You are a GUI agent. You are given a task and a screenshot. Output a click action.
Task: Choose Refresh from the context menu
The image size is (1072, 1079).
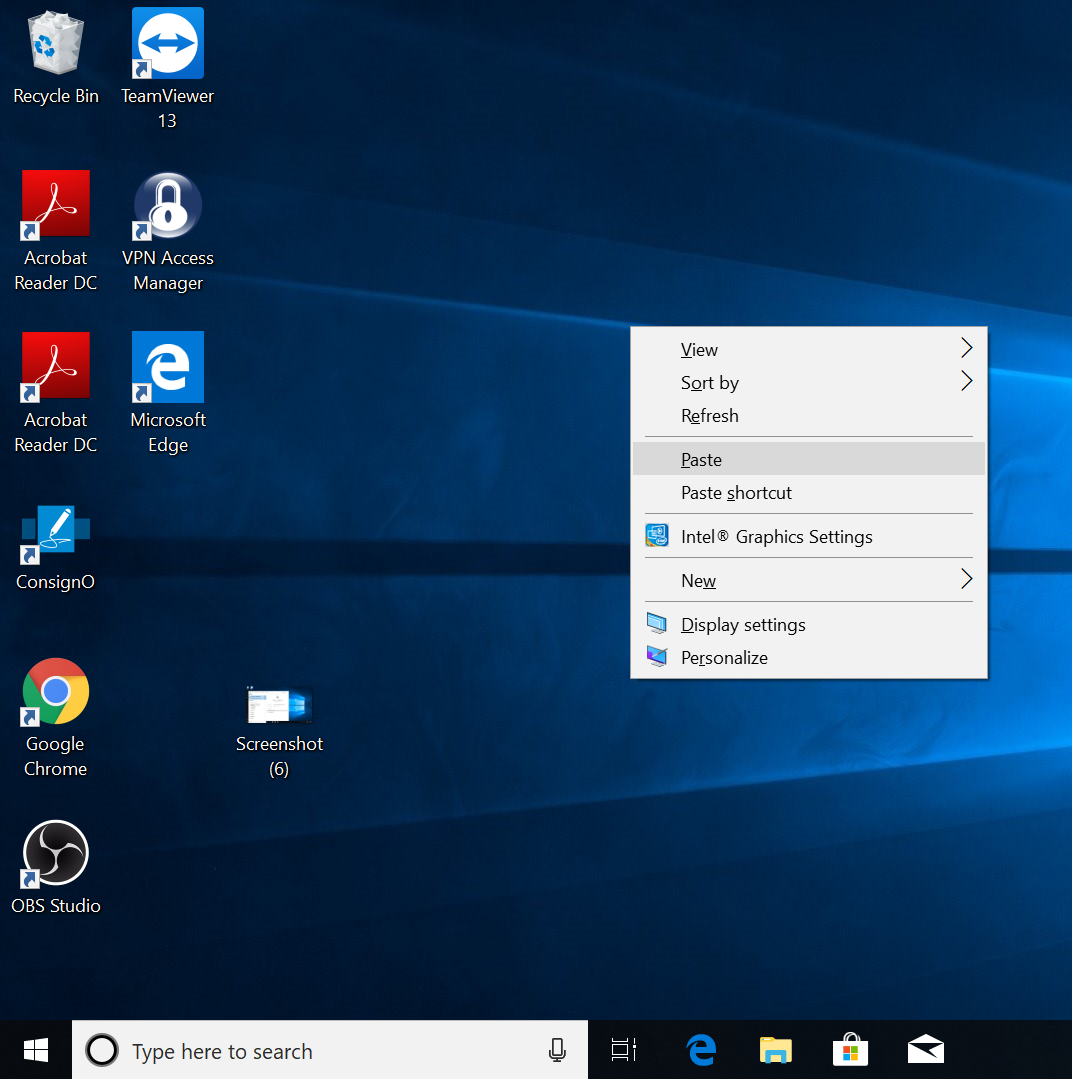(x=808, y=416)
